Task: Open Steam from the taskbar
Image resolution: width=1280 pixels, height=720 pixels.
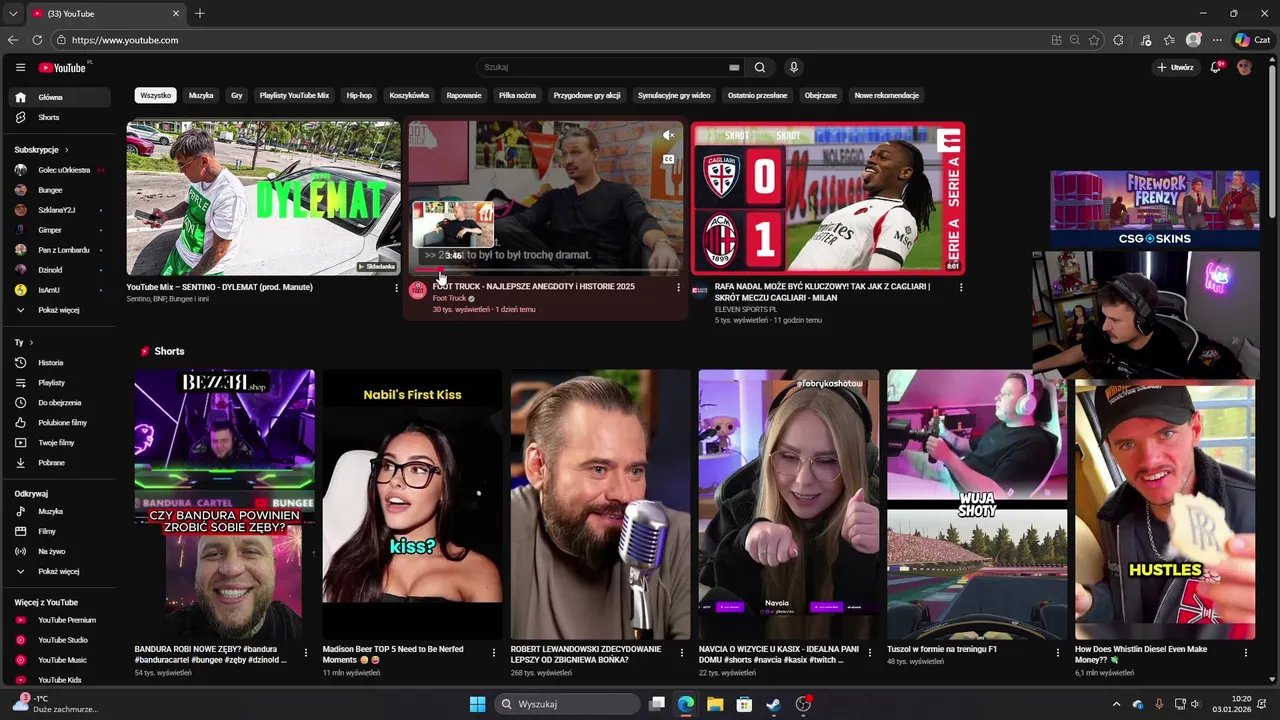Action: click(x=773, y=704)
